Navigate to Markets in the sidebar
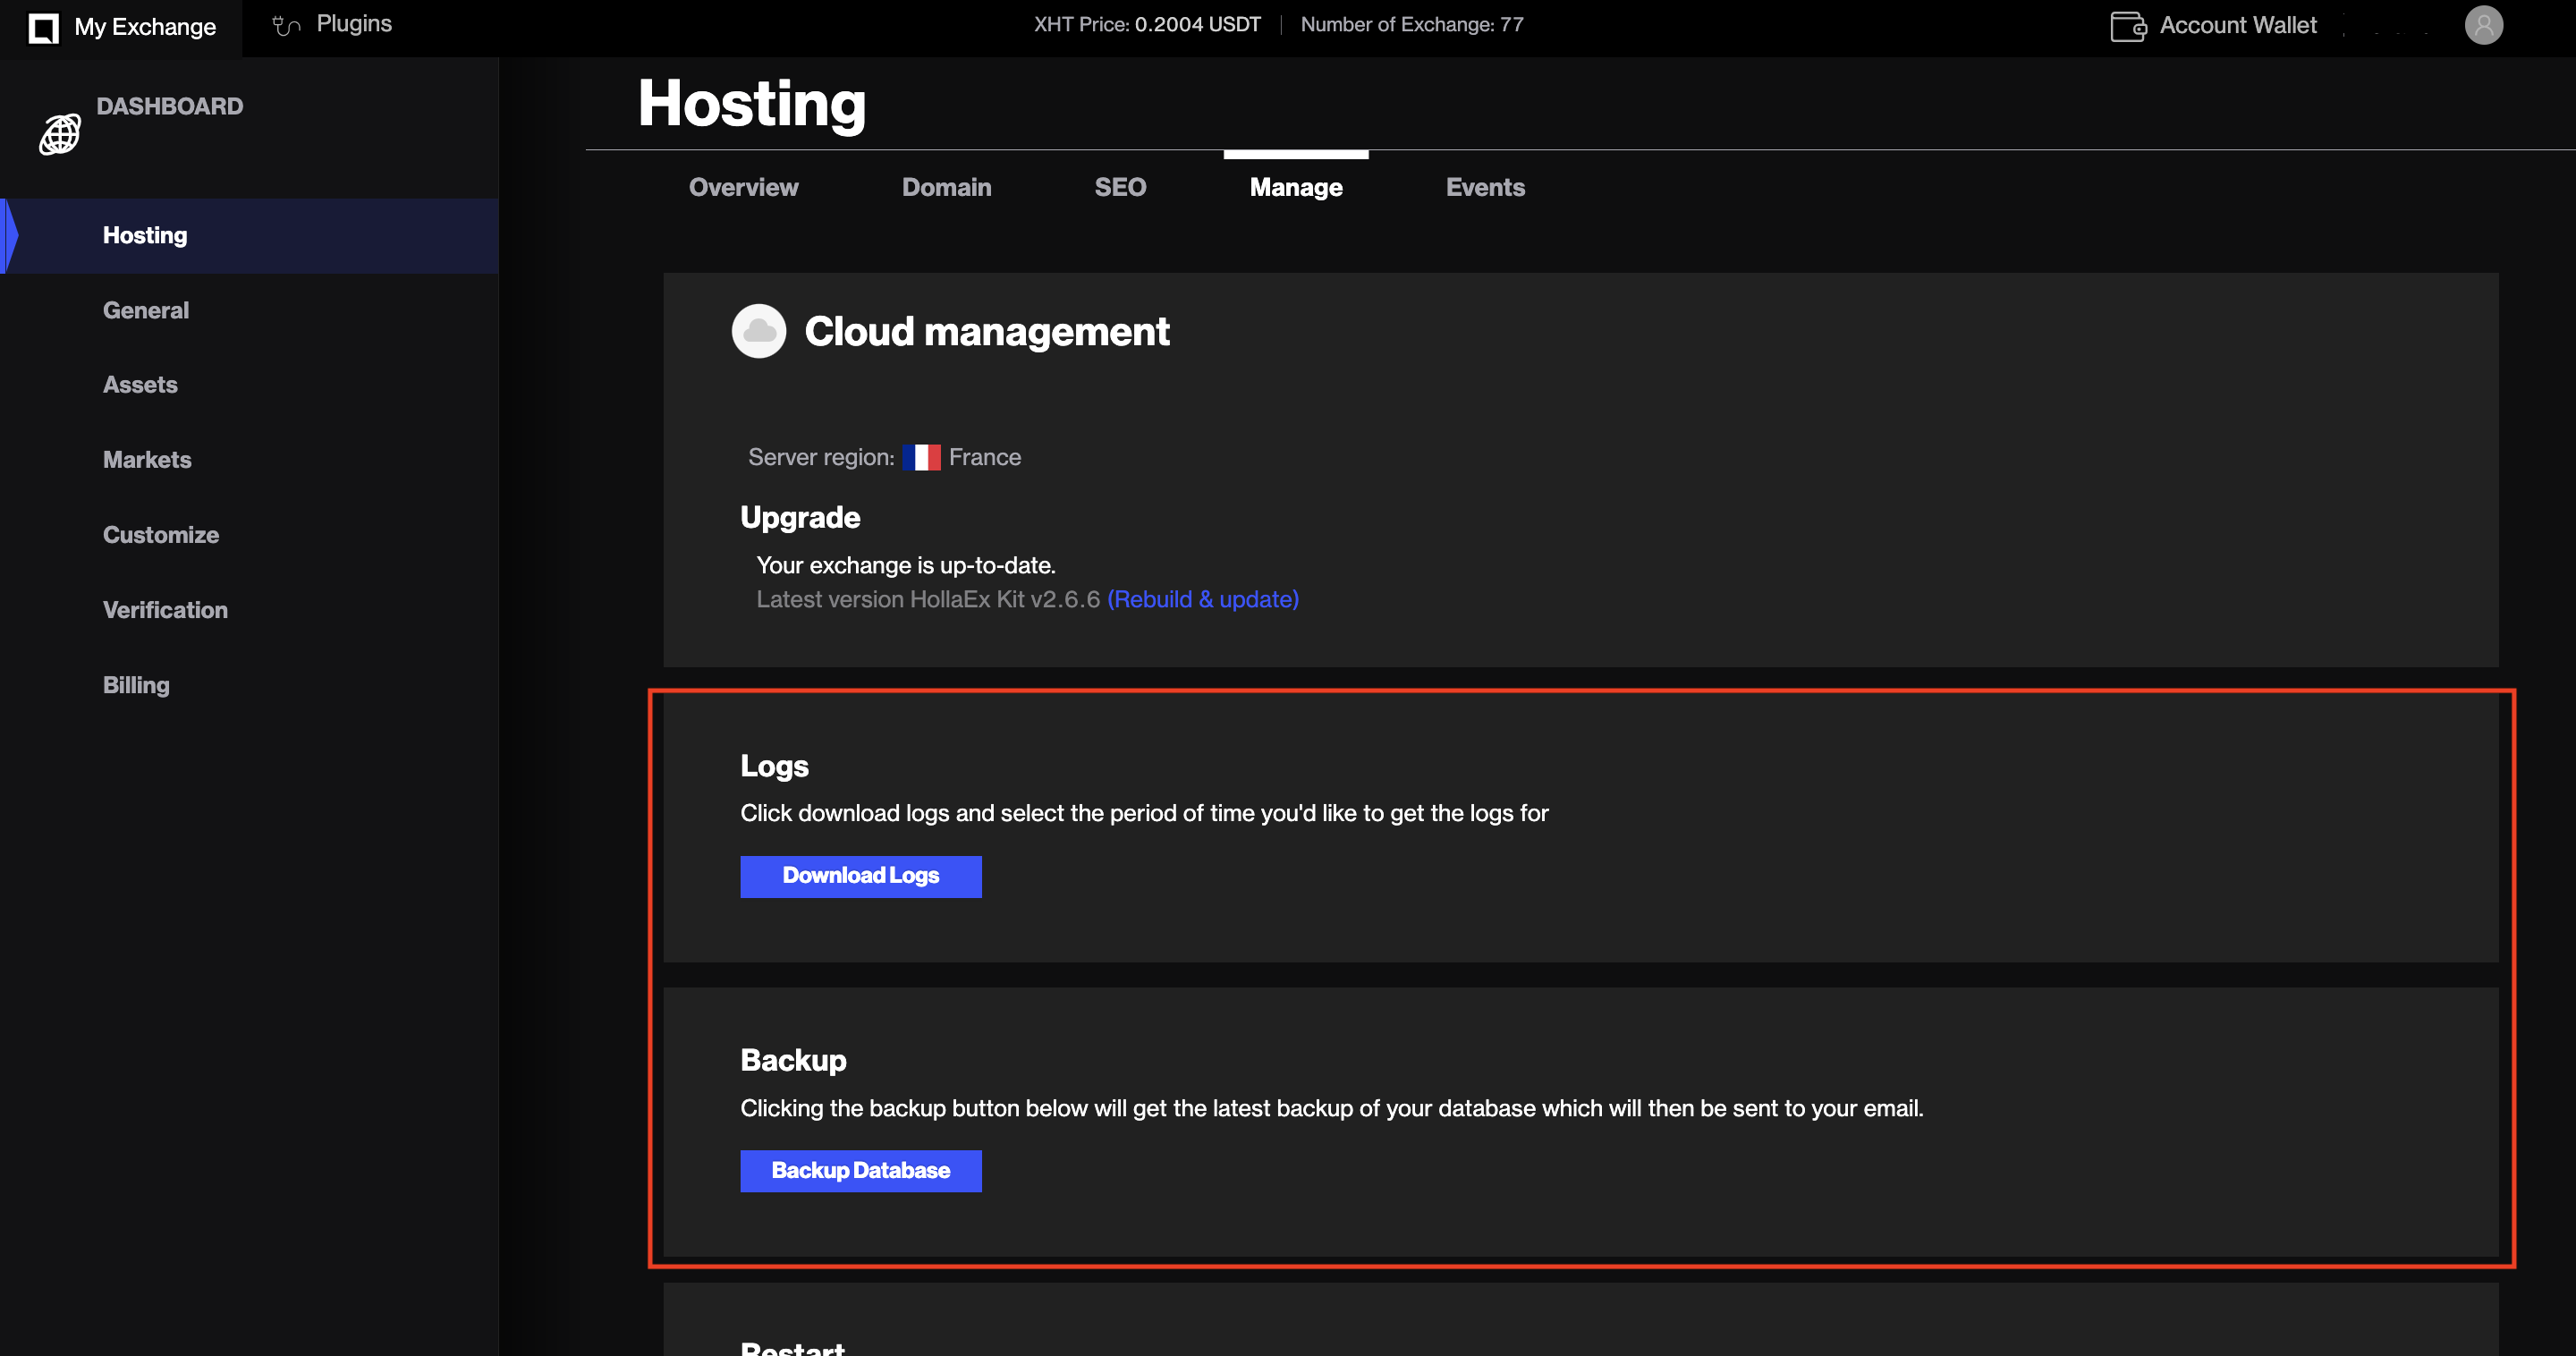 [147, 460]
